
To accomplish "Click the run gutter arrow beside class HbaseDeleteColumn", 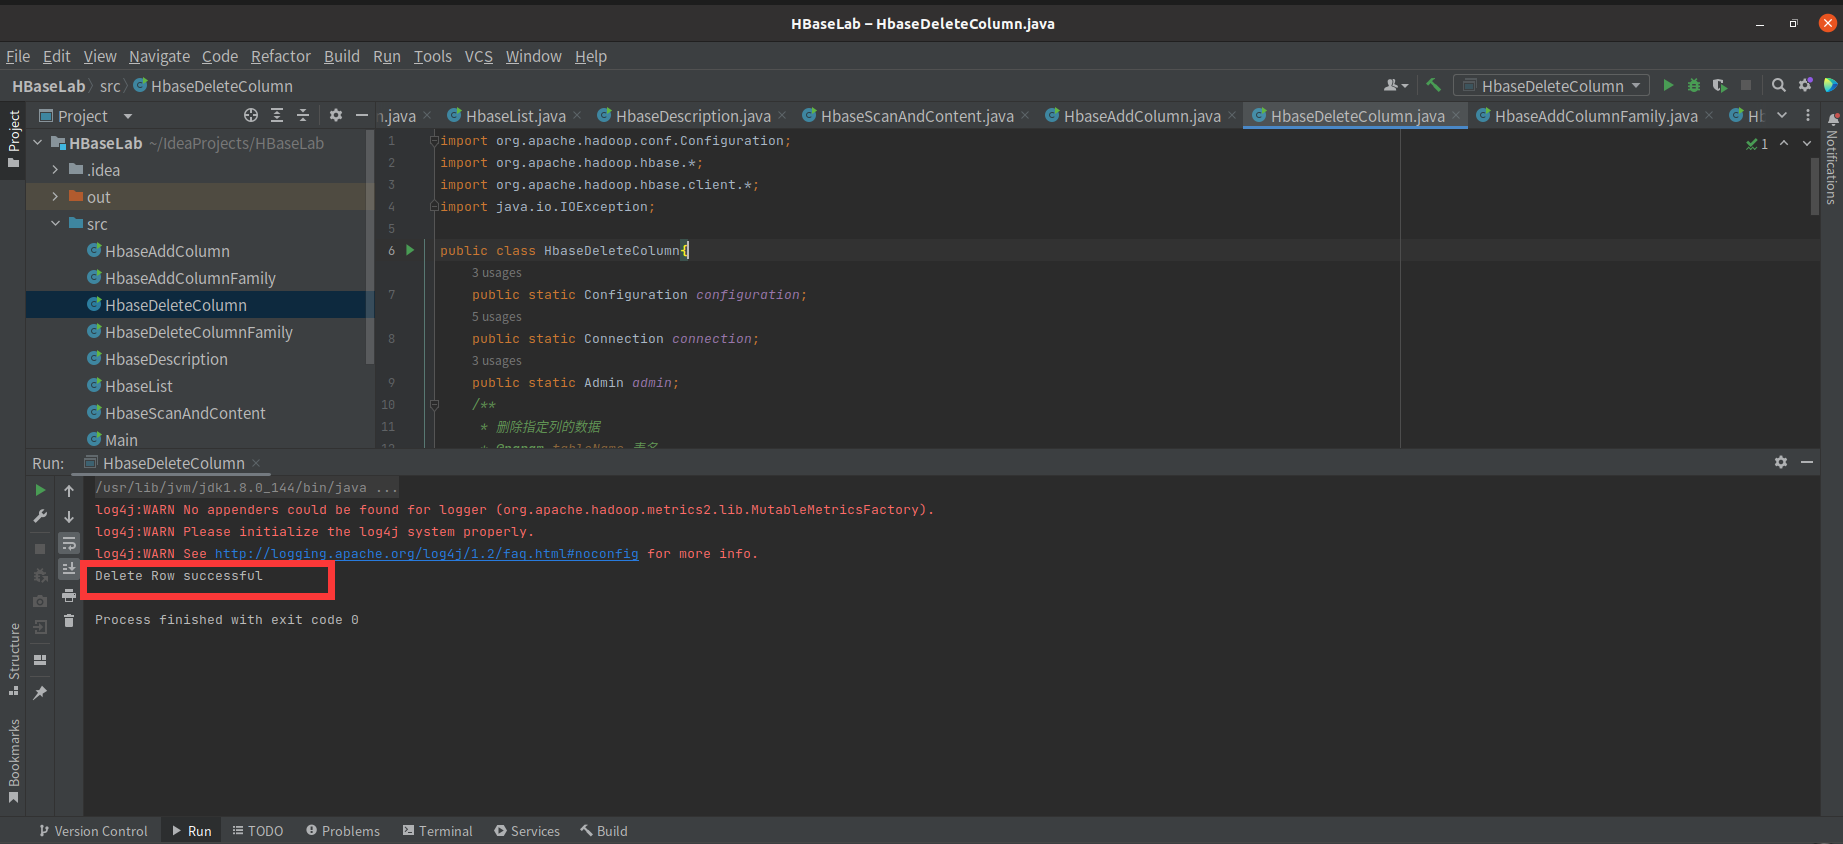I will [x=410, y=250].
